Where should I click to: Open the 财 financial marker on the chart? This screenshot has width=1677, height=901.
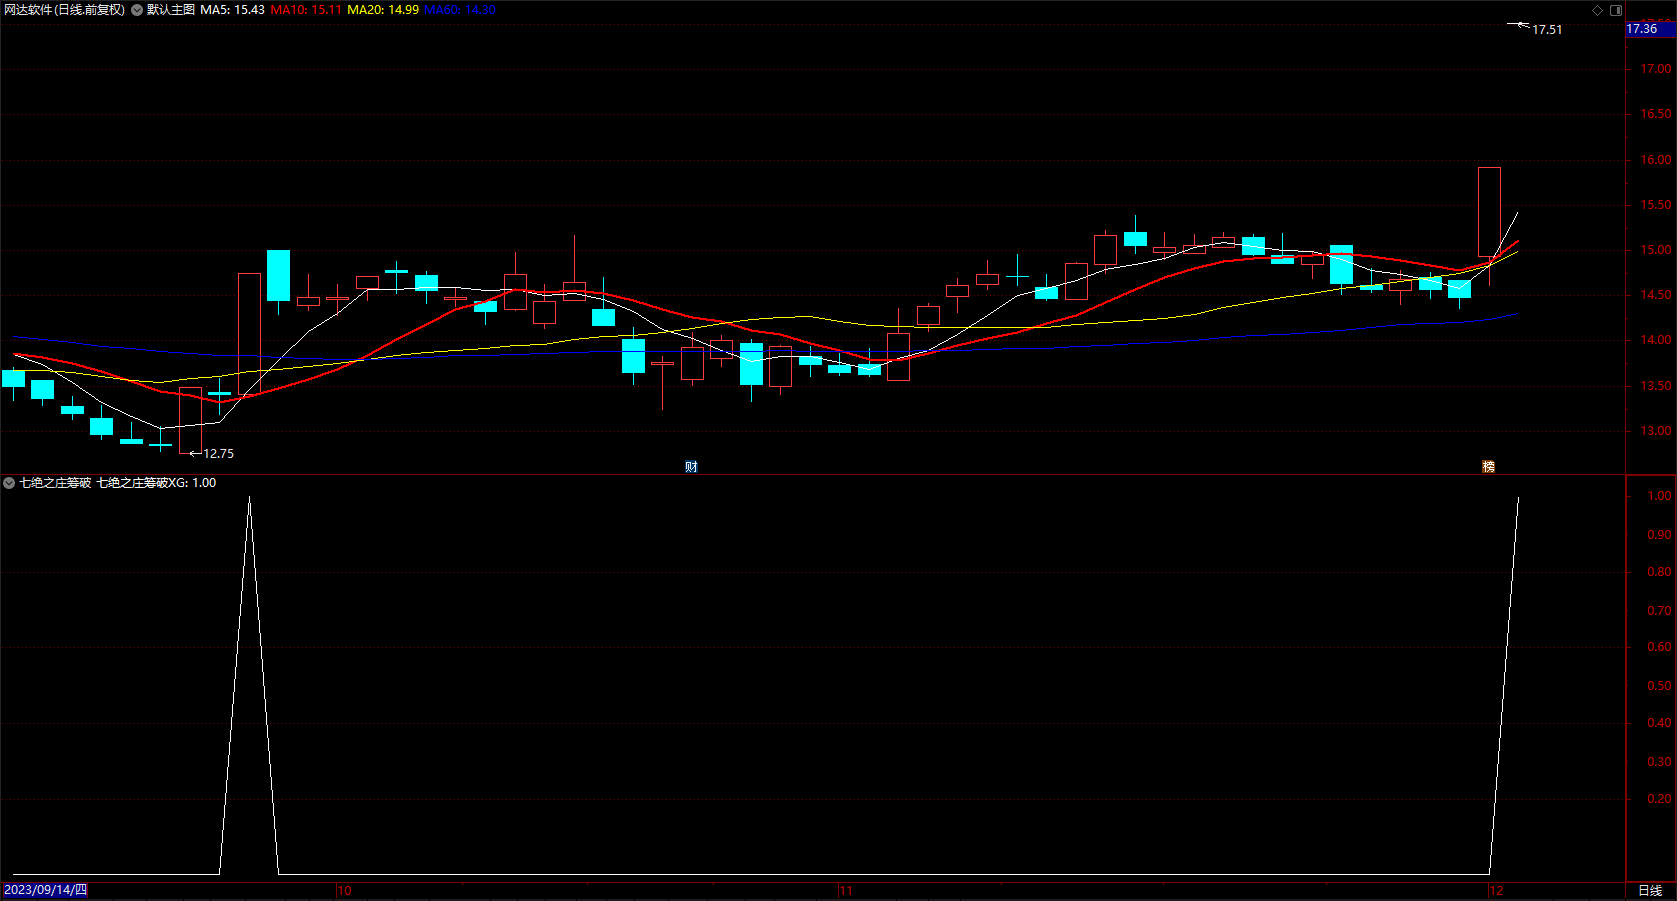(691, 467)
